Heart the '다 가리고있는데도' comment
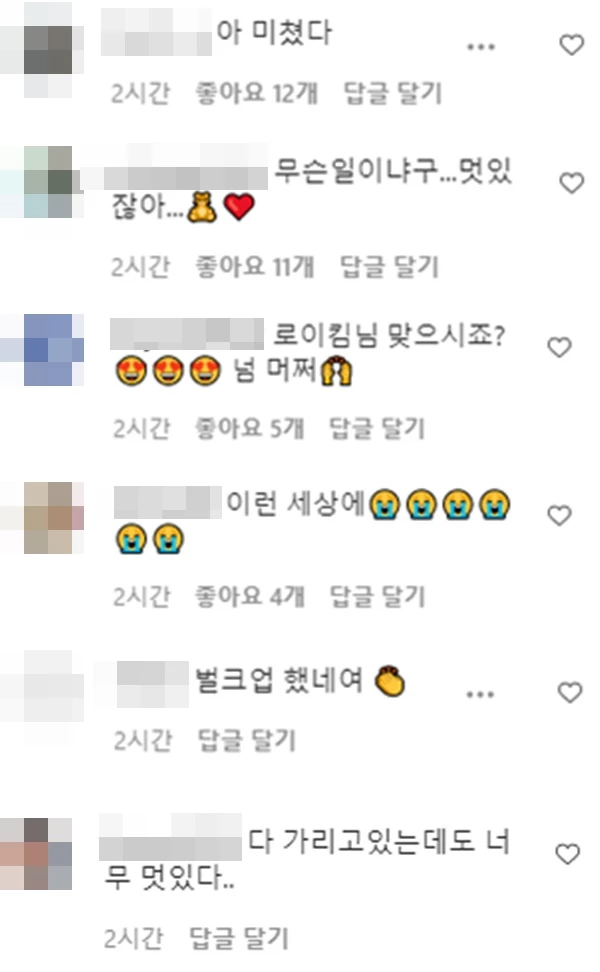The image size is (600, 972). click(x=567, y=854)
